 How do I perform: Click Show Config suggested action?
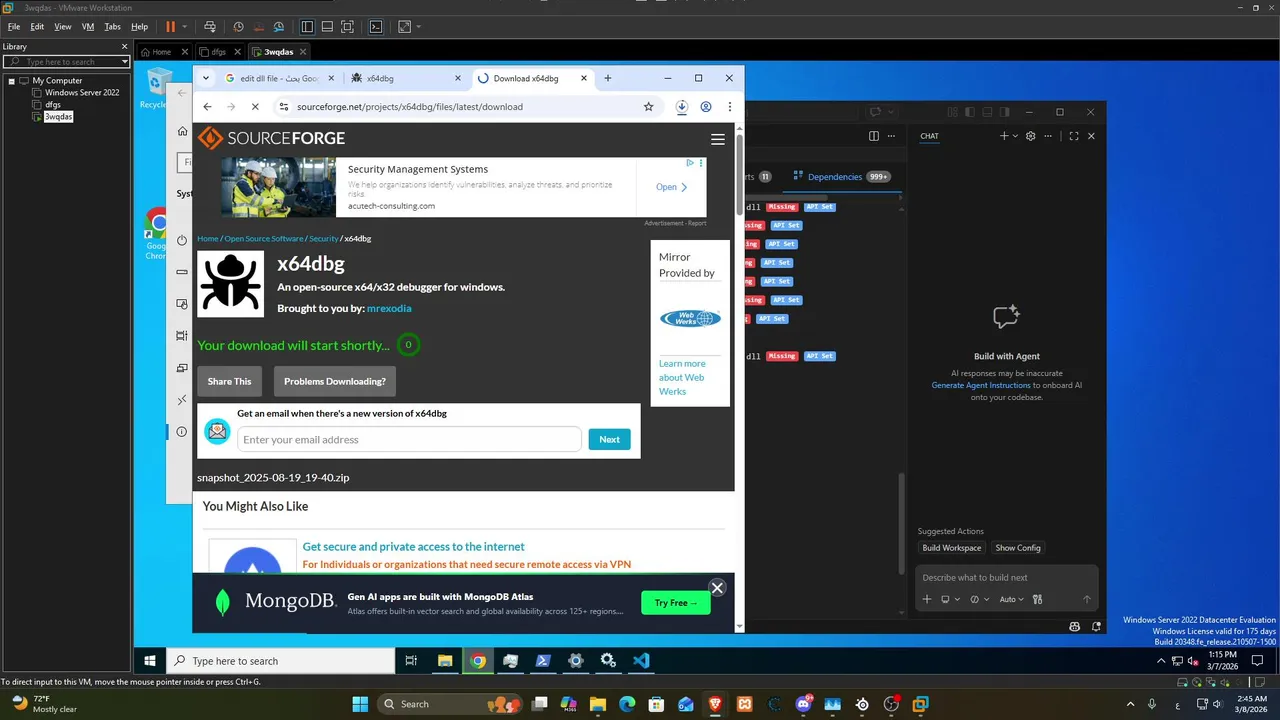point(1018,548)
